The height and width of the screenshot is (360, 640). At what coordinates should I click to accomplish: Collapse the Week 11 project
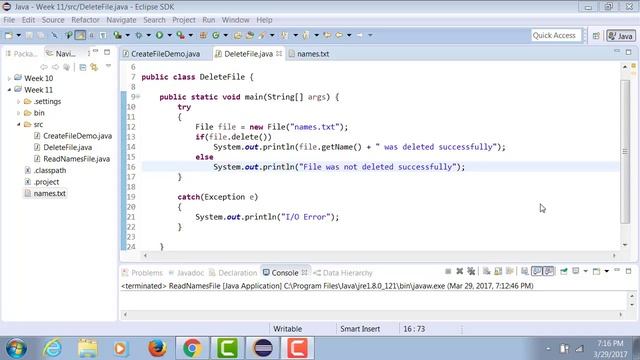9,90
